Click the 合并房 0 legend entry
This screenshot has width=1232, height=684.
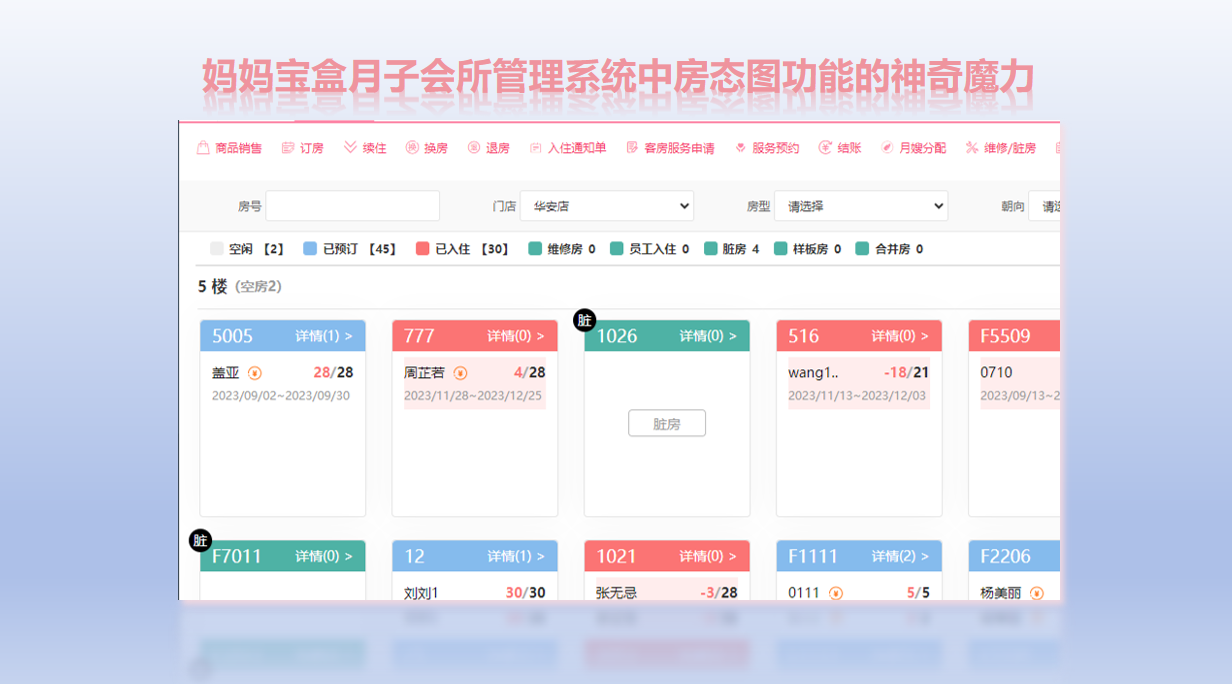pos(890,249)
